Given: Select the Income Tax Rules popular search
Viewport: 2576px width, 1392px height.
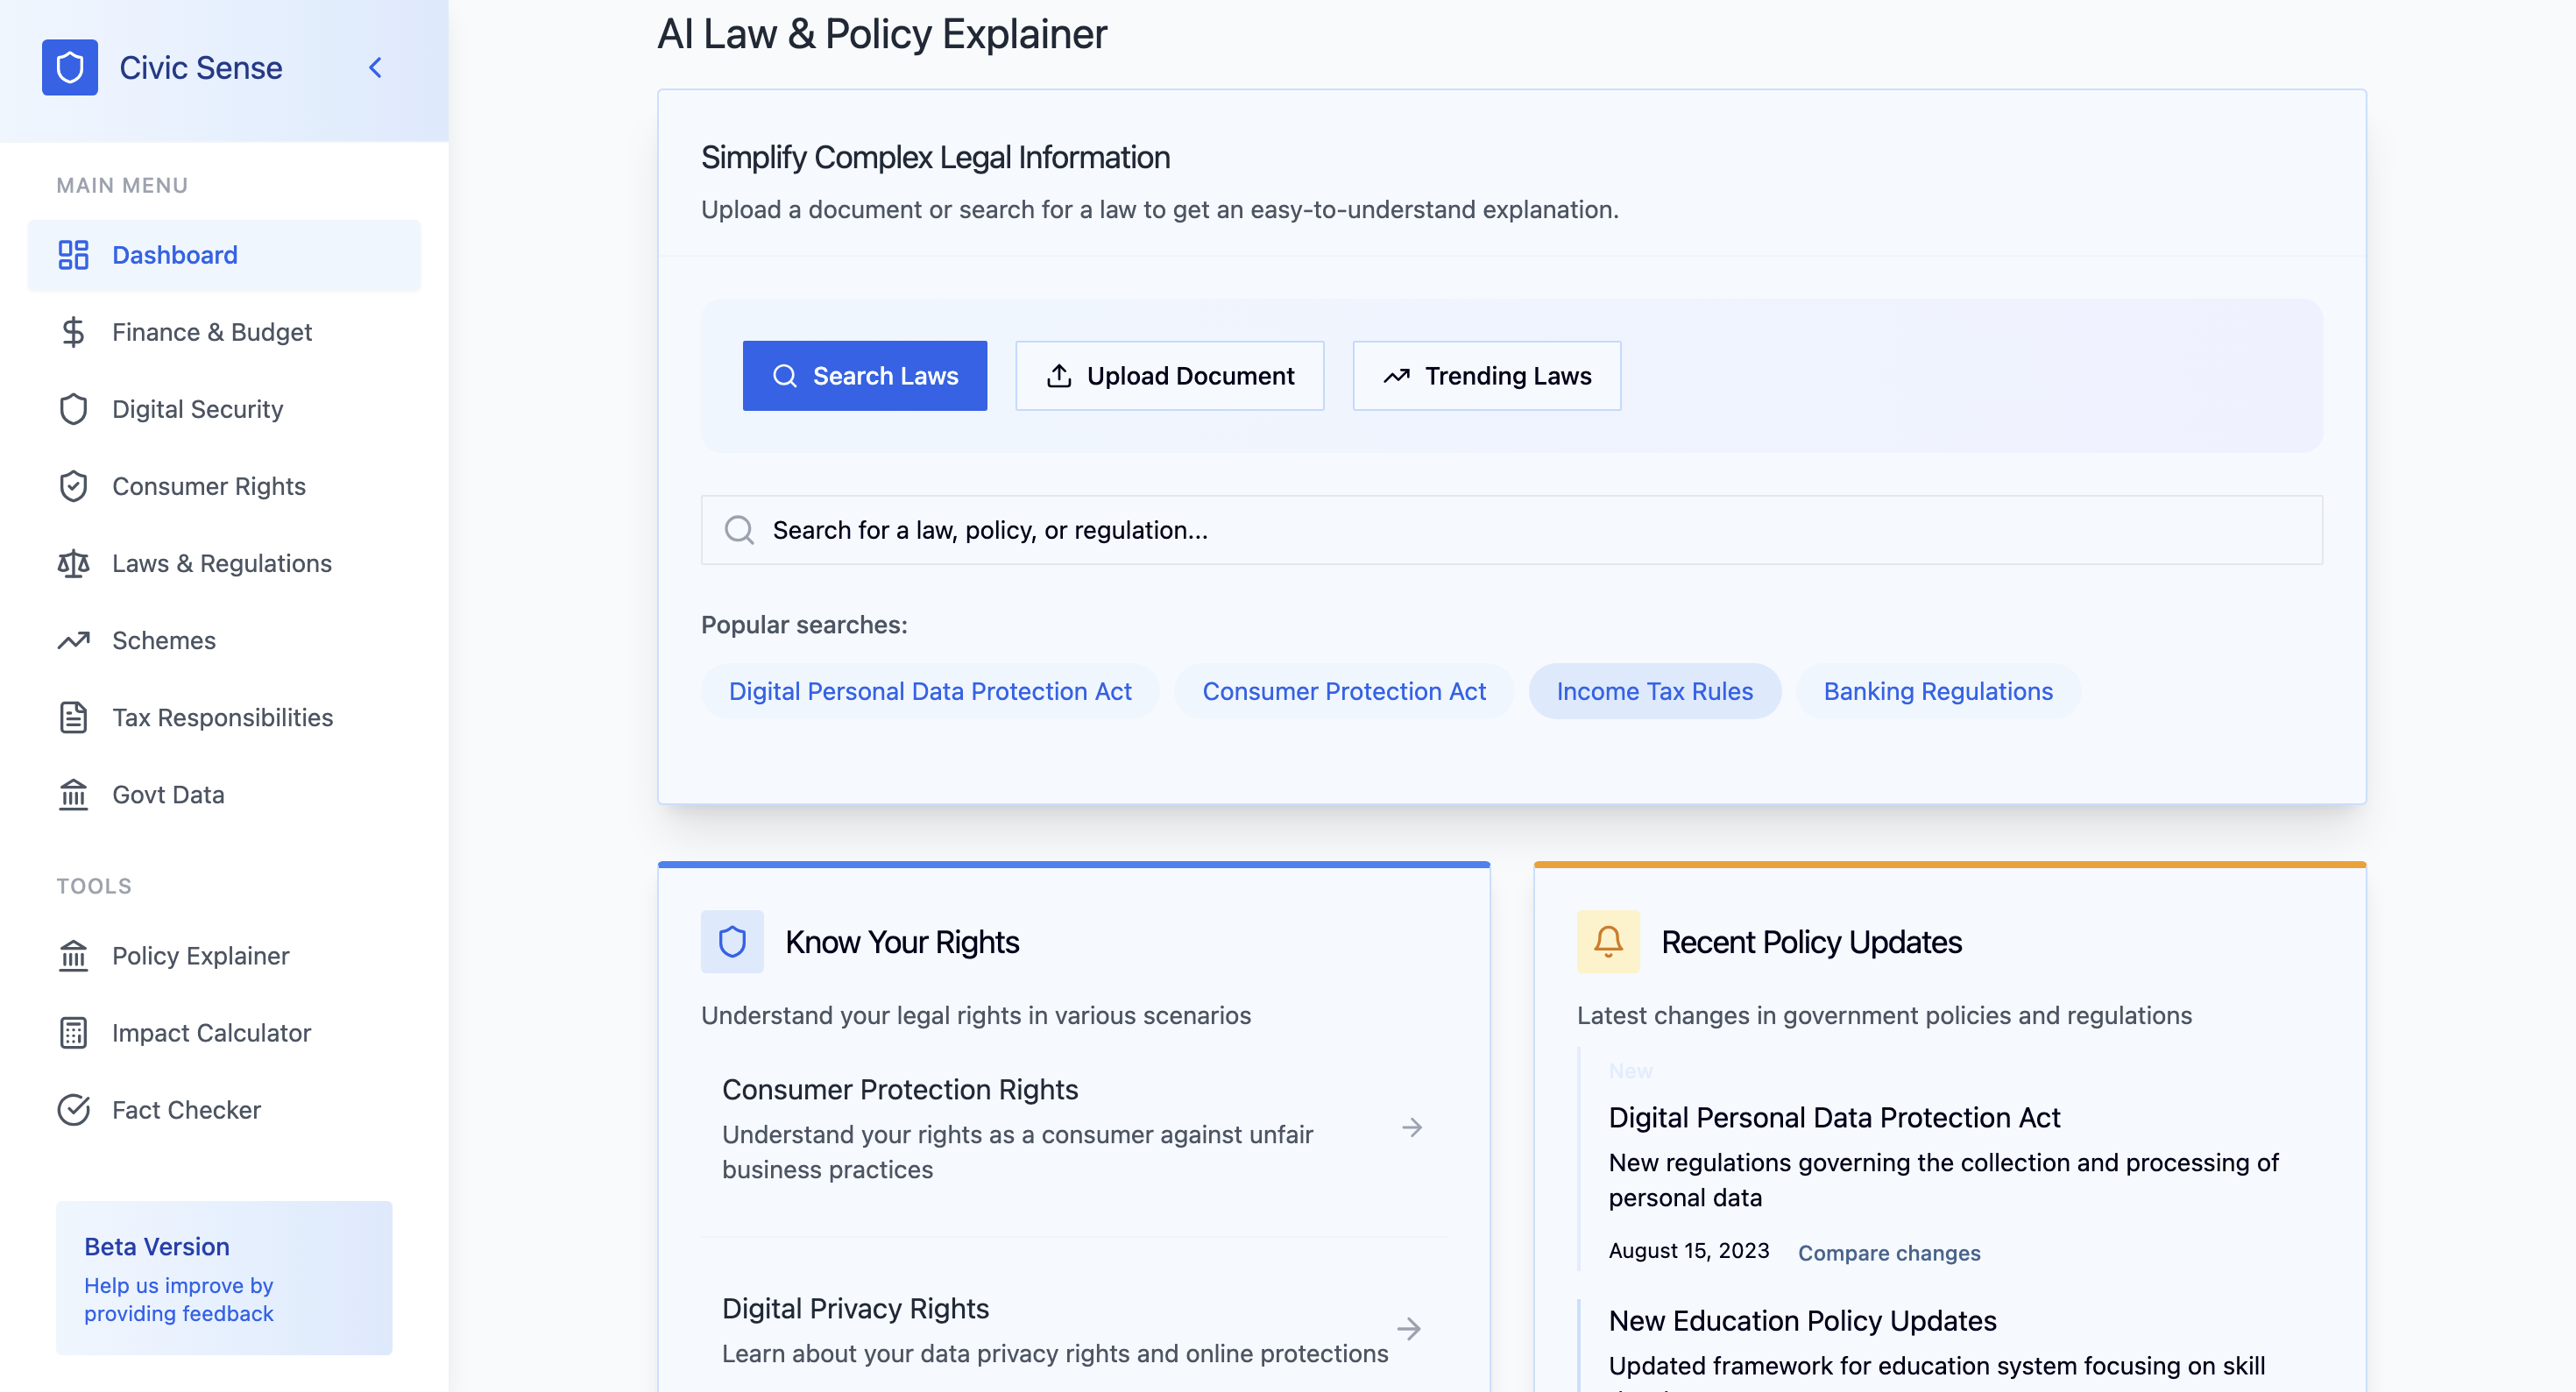Looking at the screenshot, I should [x=1654, y=690].
